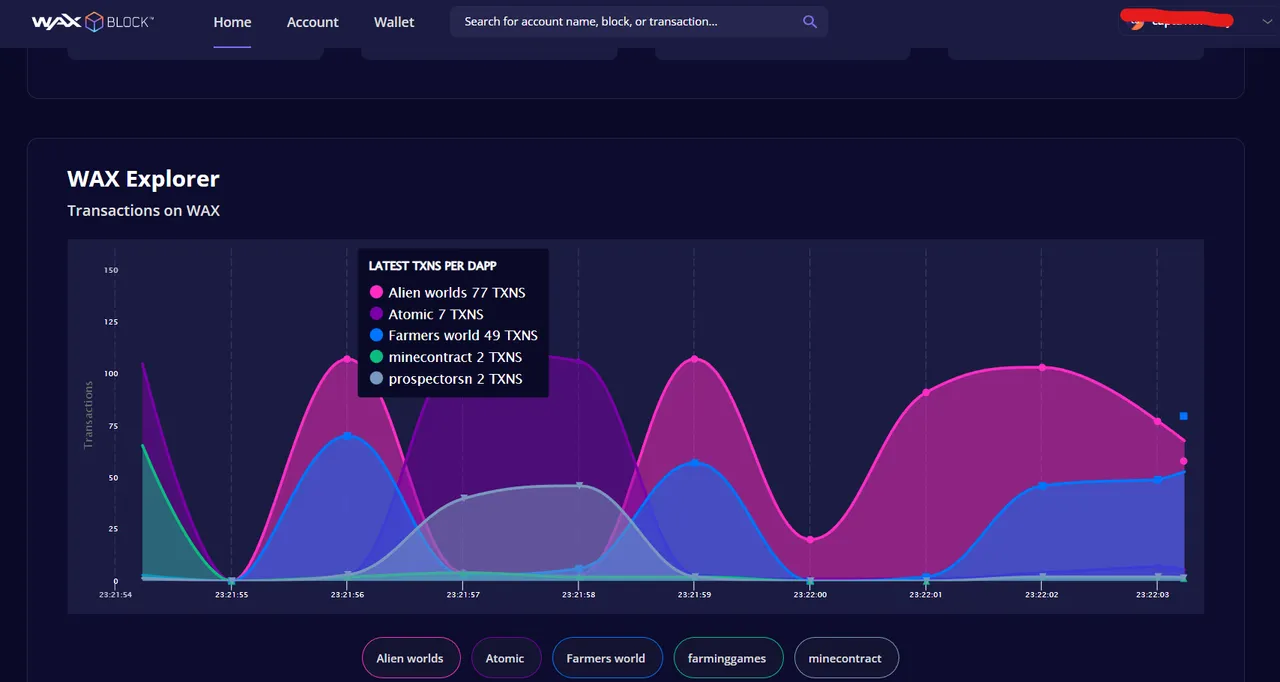Click pink Alien worlds dot in tooltip
The width and height of the screenshot is (1280, 682).
[x=376, y=292]
